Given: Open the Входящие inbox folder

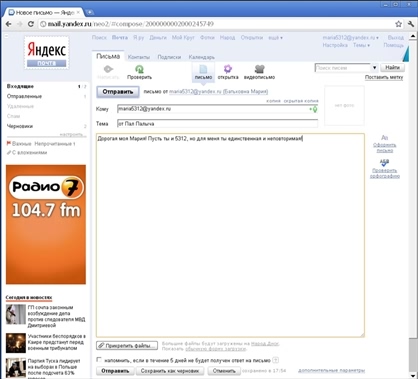Looking at the screenshot, I should [x=20, y=86].
